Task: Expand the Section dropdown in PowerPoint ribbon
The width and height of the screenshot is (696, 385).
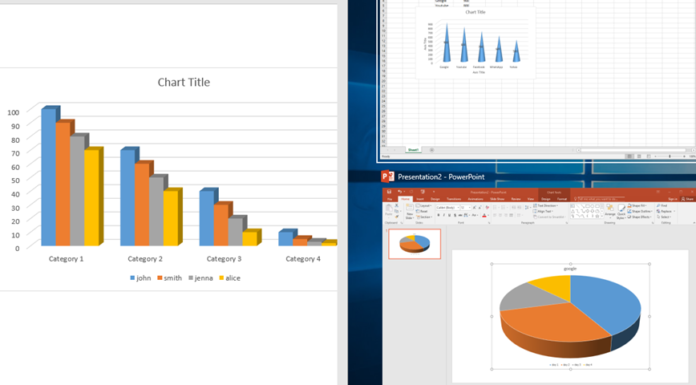Action: (424, 217)
